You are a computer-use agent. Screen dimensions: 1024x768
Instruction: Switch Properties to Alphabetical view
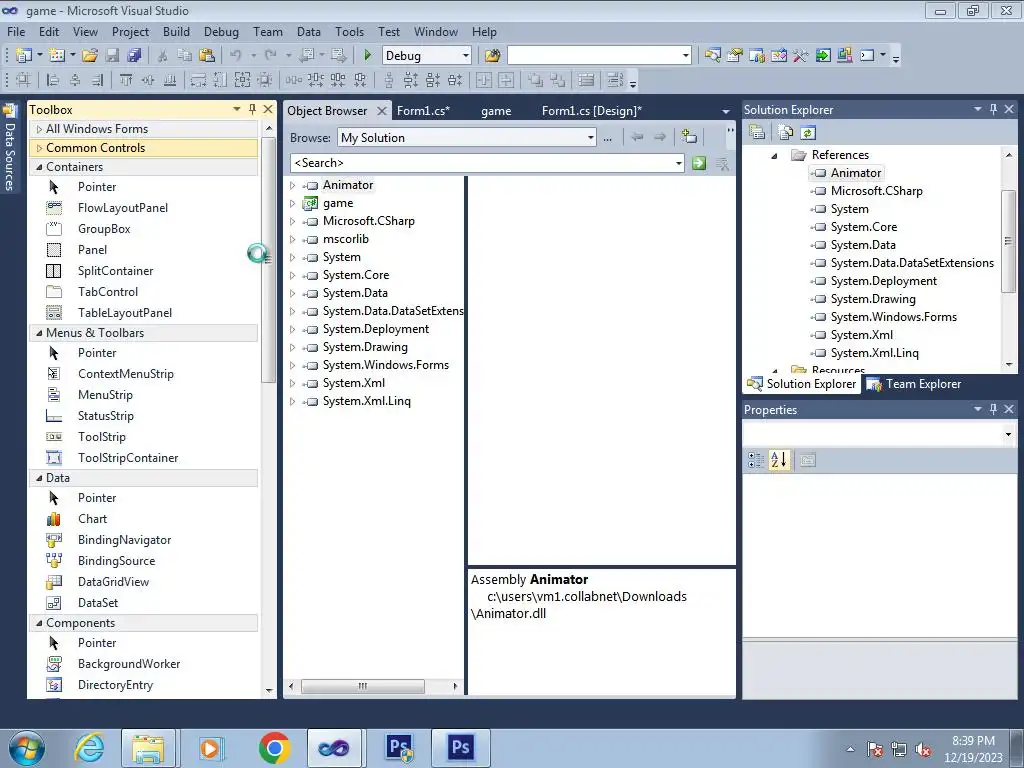click(778, 460)
